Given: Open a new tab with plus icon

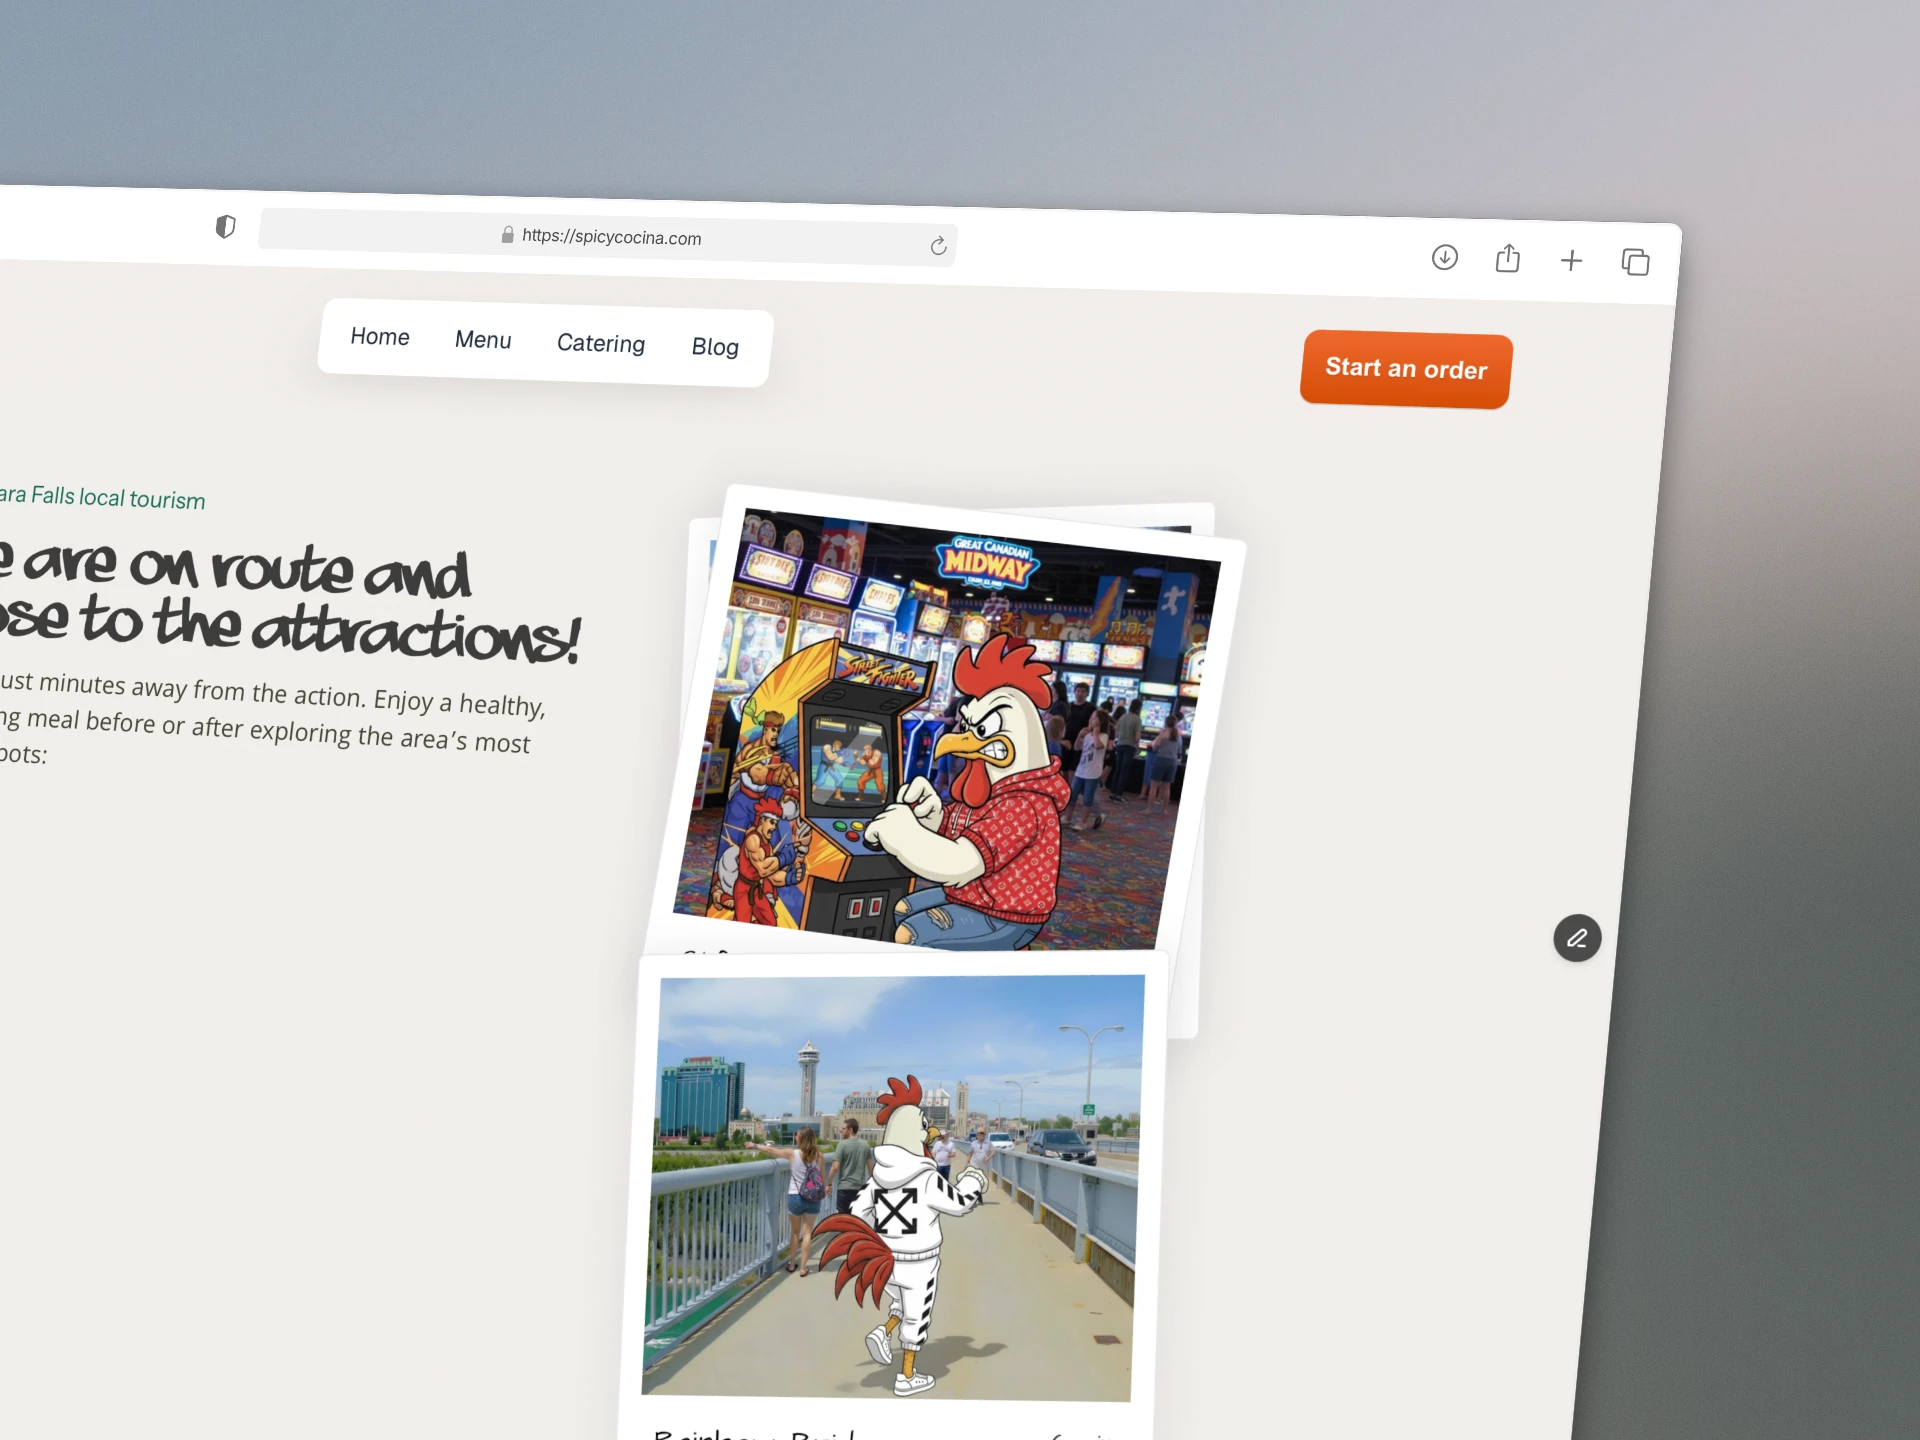Looking at the screenshot, I should [x=1571, y=261].
